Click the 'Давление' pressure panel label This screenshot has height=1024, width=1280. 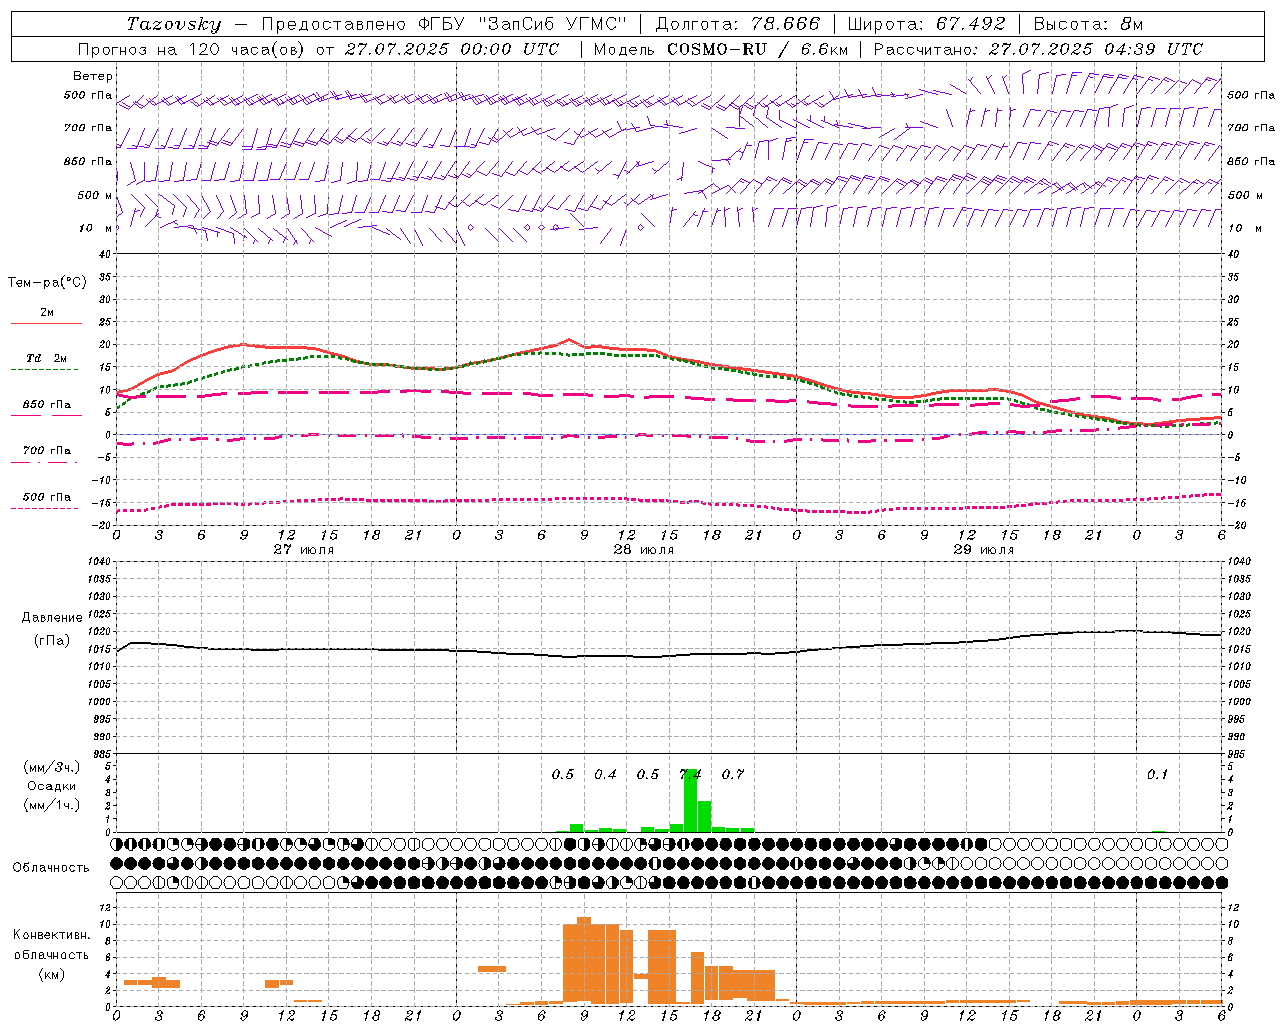[x=52, y=618]
